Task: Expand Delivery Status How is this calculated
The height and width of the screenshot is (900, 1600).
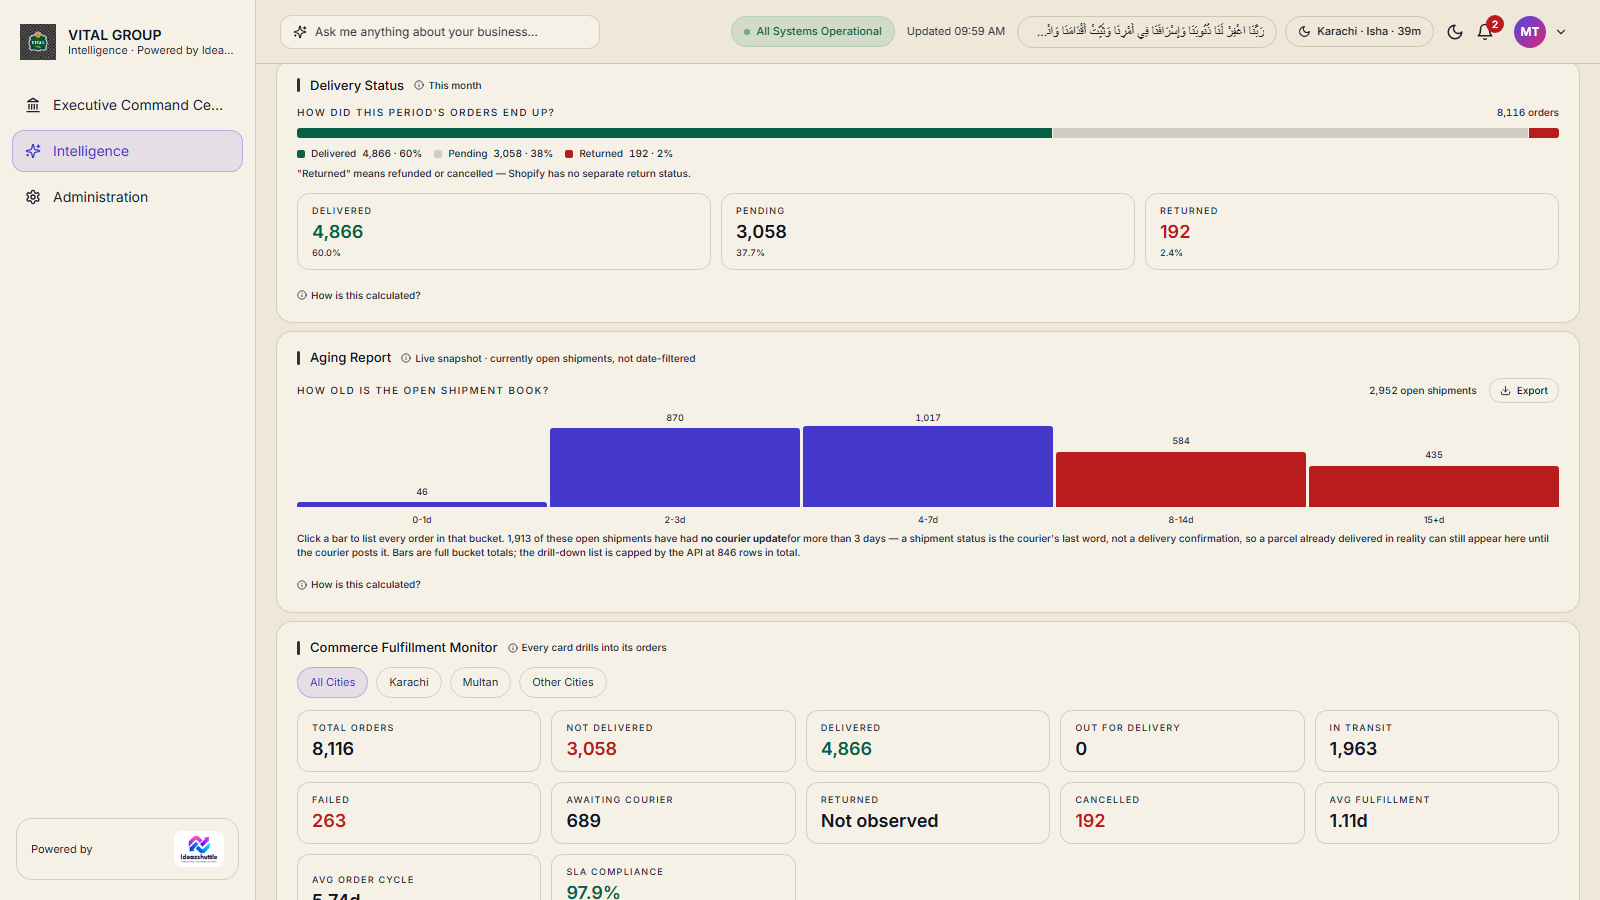Action: [359, 295]
